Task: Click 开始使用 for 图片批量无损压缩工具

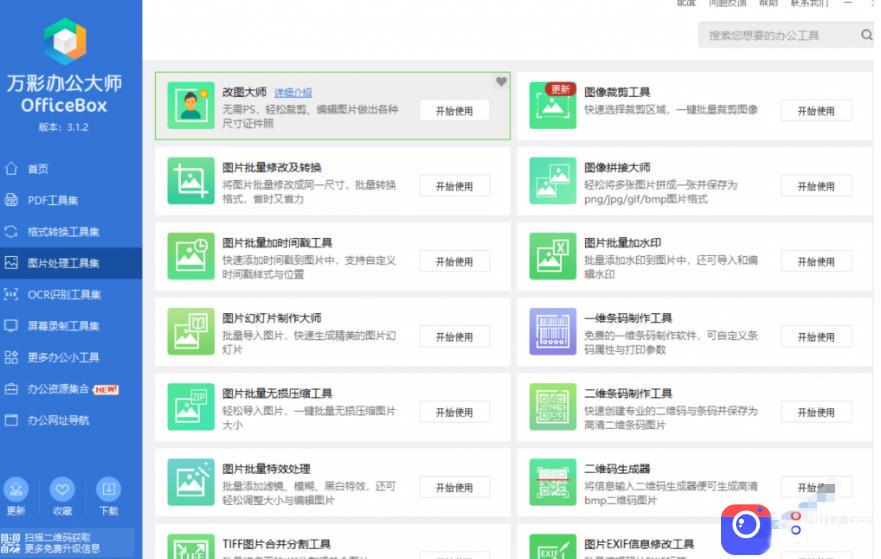Action: pos(454,412)
